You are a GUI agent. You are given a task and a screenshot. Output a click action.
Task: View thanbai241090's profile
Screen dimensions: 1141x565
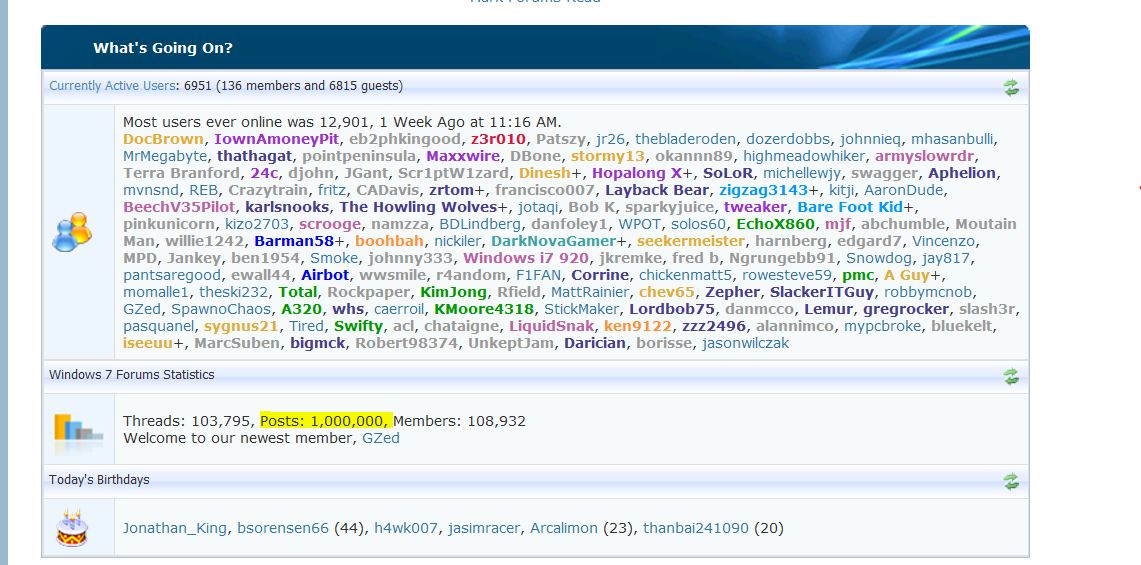pos(696,529)
